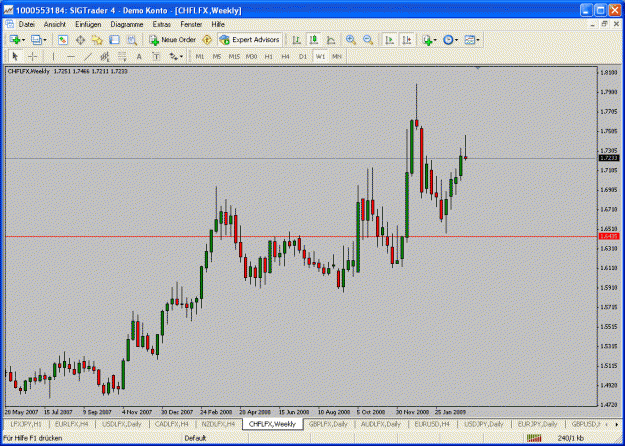Select the trendline drawing tool

[88, 57]
